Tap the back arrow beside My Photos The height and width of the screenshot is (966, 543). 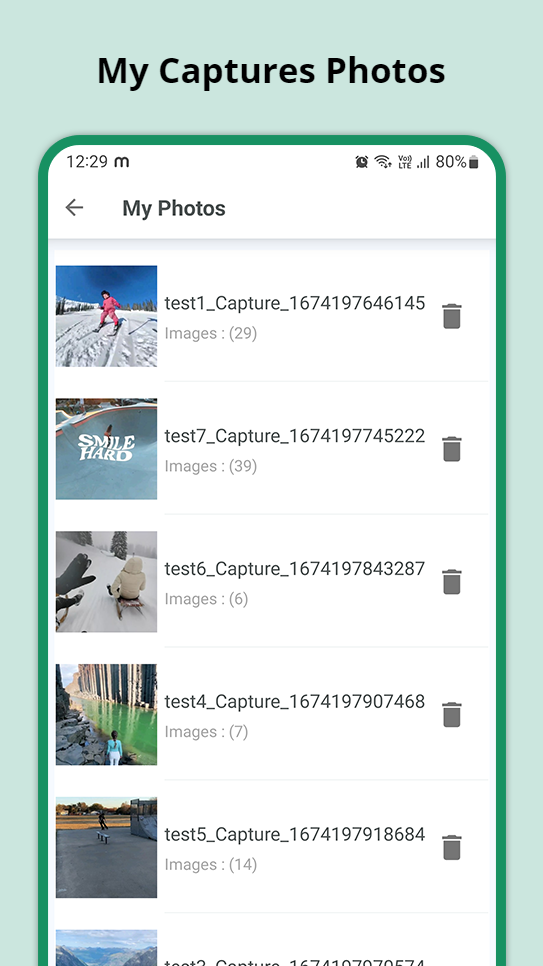(x=74, y=208)
